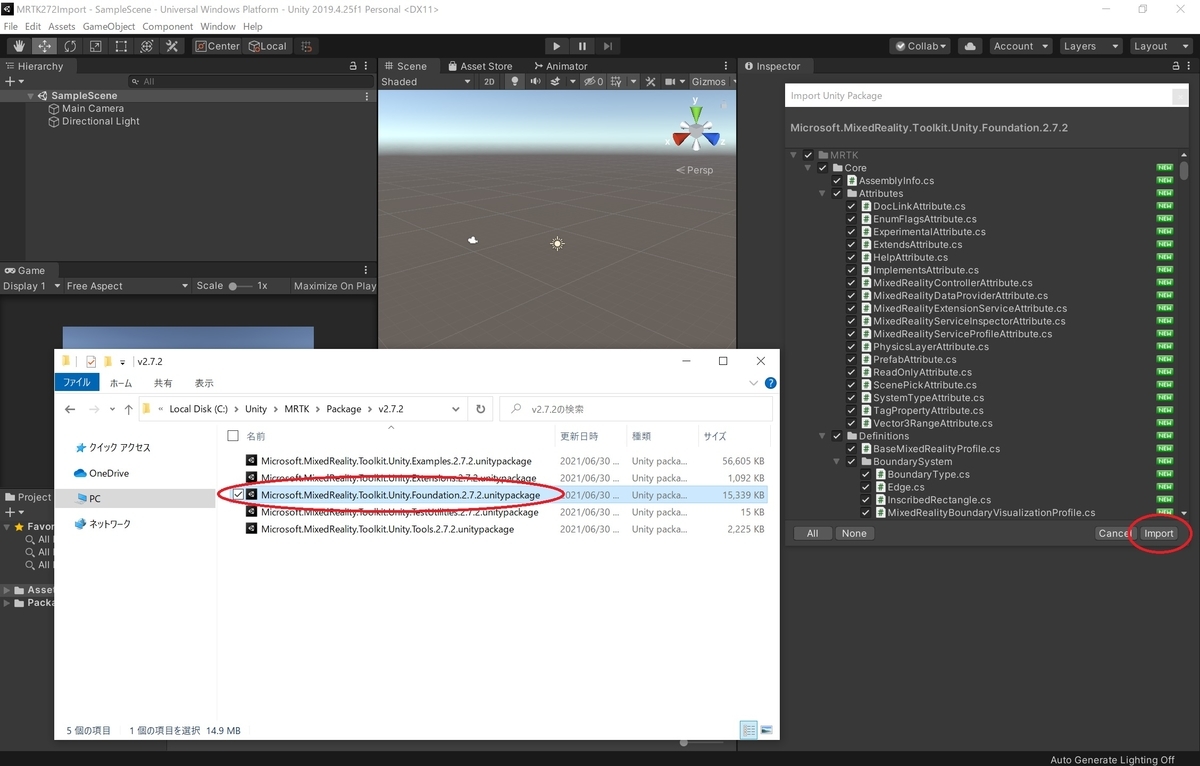1200x766 pixels.
Task: Refresh the Explorer folder view
Action: tap(481, 409)
